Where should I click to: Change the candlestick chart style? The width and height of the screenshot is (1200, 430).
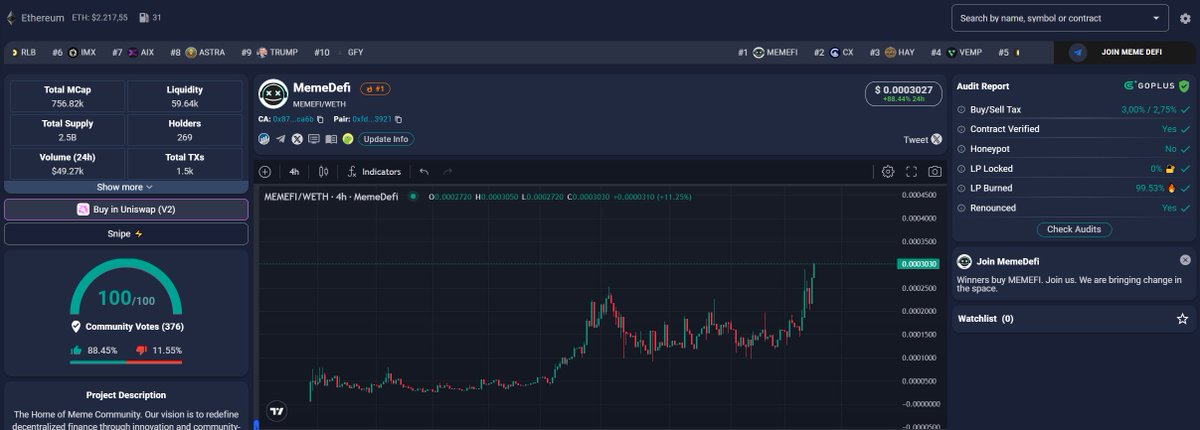pos(323,172)
